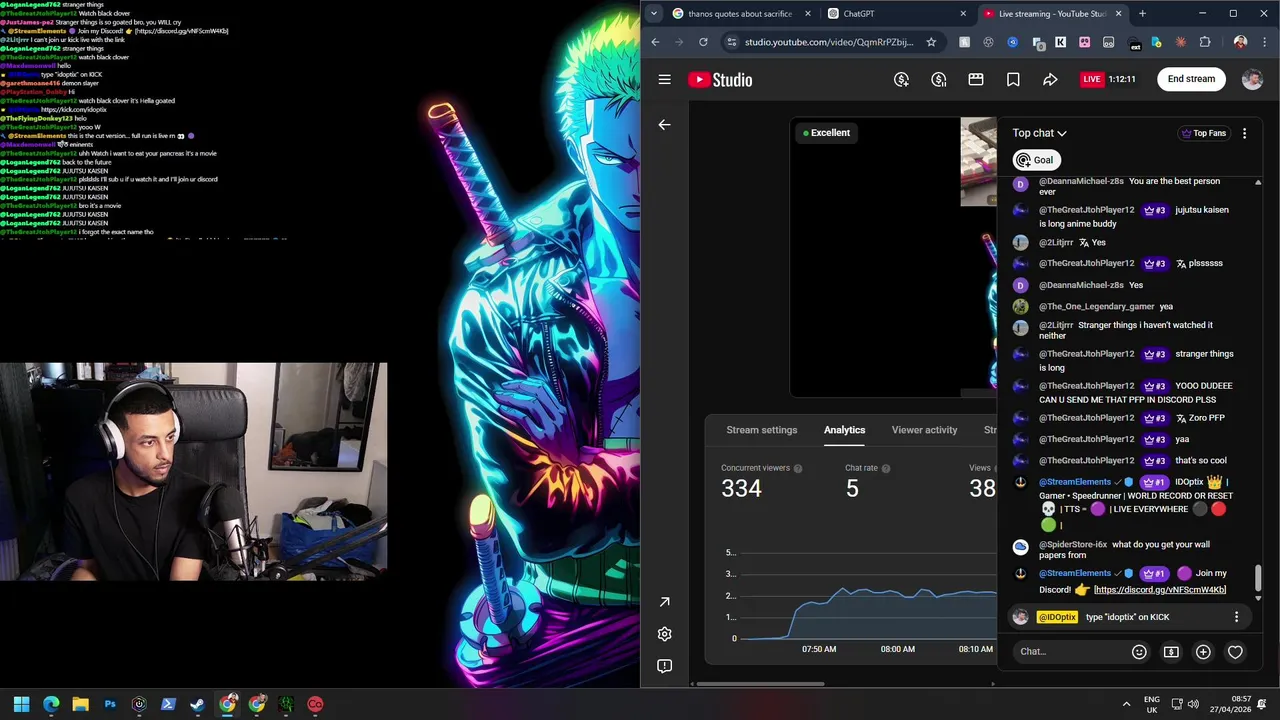The image size is (1280, 720).
Task: Click the LIVE indicator badge
Action: (x=1092, y=79)
